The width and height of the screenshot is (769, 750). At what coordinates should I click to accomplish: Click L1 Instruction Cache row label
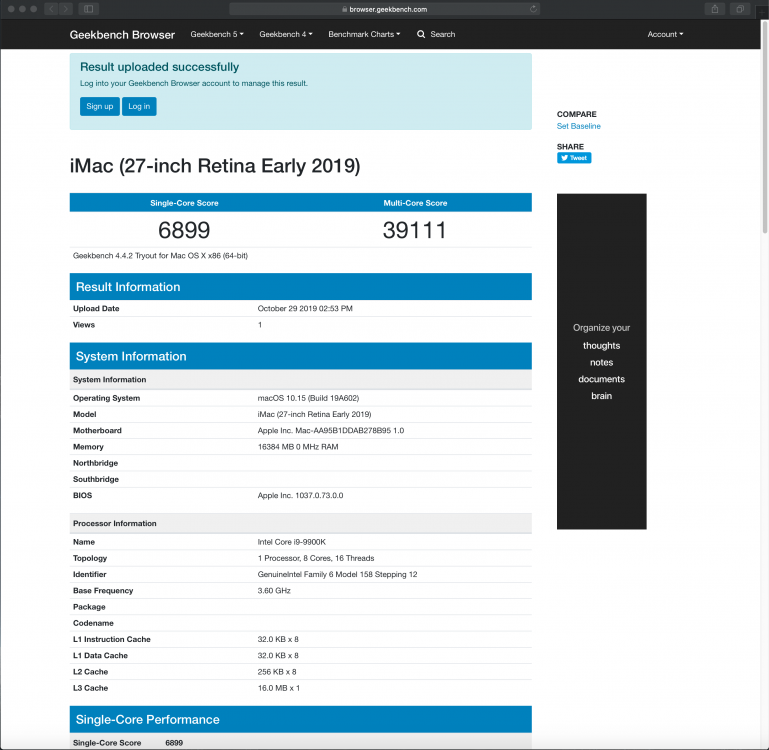click(112, 639)
